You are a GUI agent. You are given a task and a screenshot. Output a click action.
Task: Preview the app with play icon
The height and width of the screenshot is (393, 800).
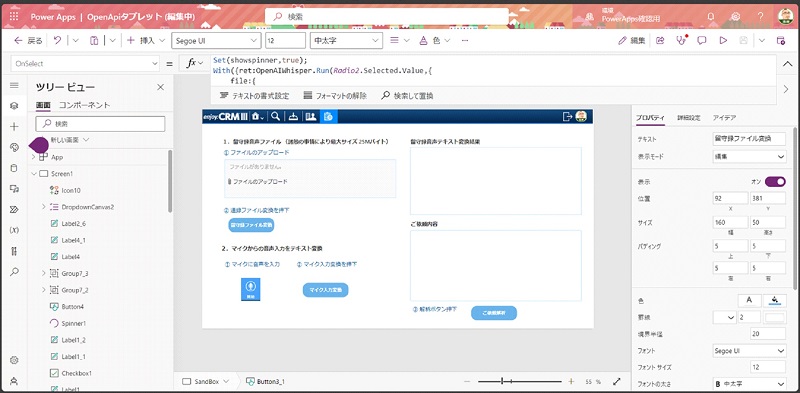(723, 40)
